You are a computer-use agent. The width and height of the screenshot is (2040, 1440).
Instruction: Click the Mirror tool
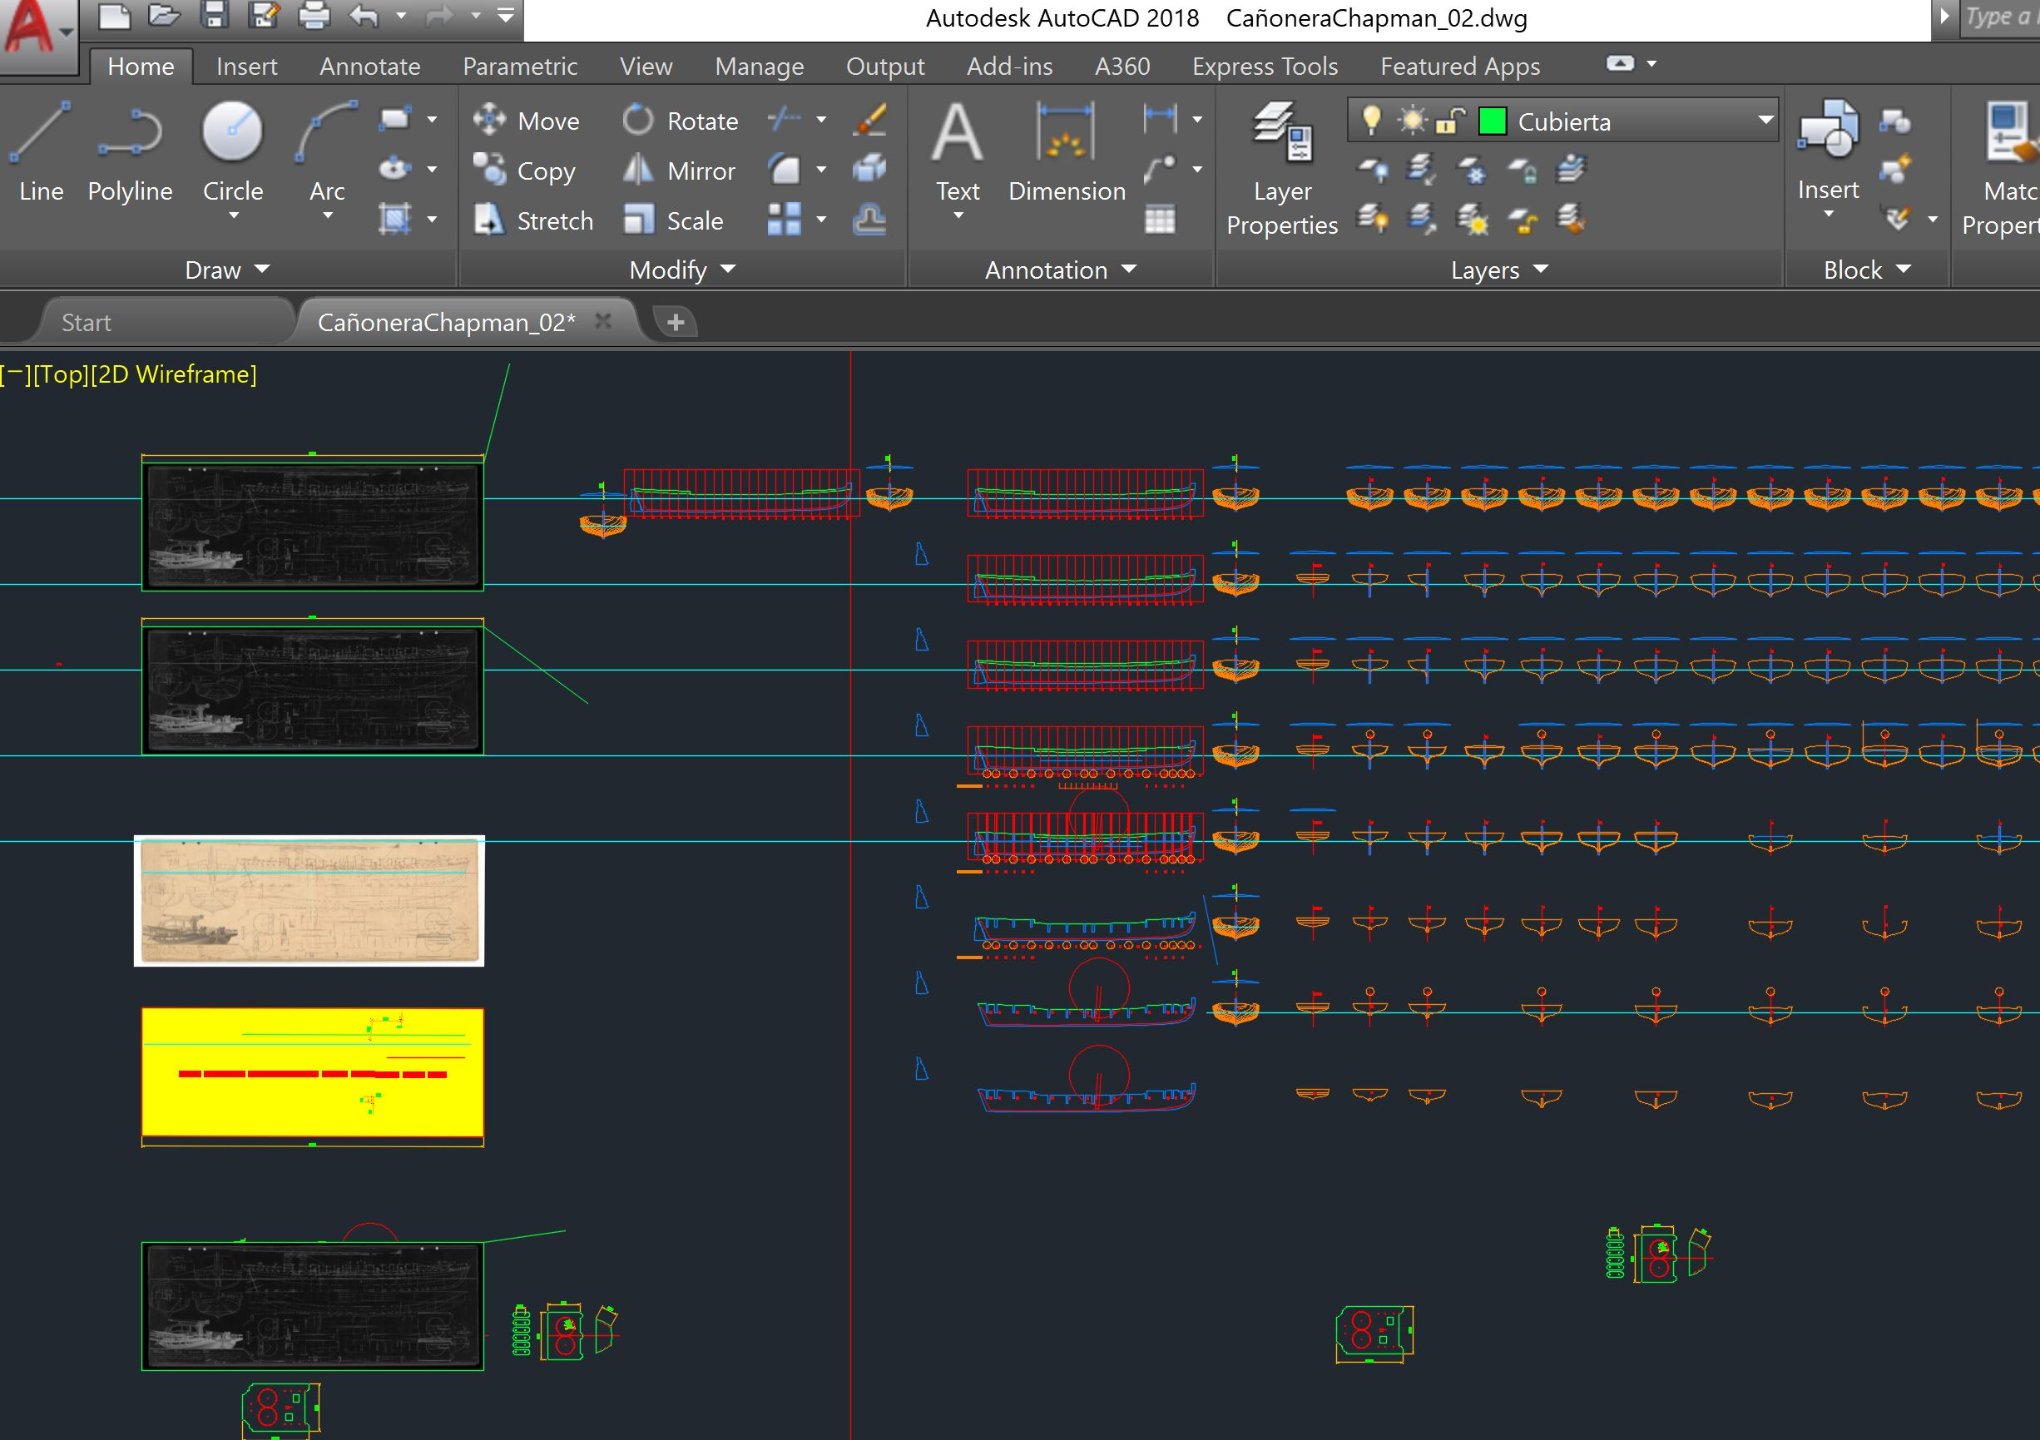point(679,171)
